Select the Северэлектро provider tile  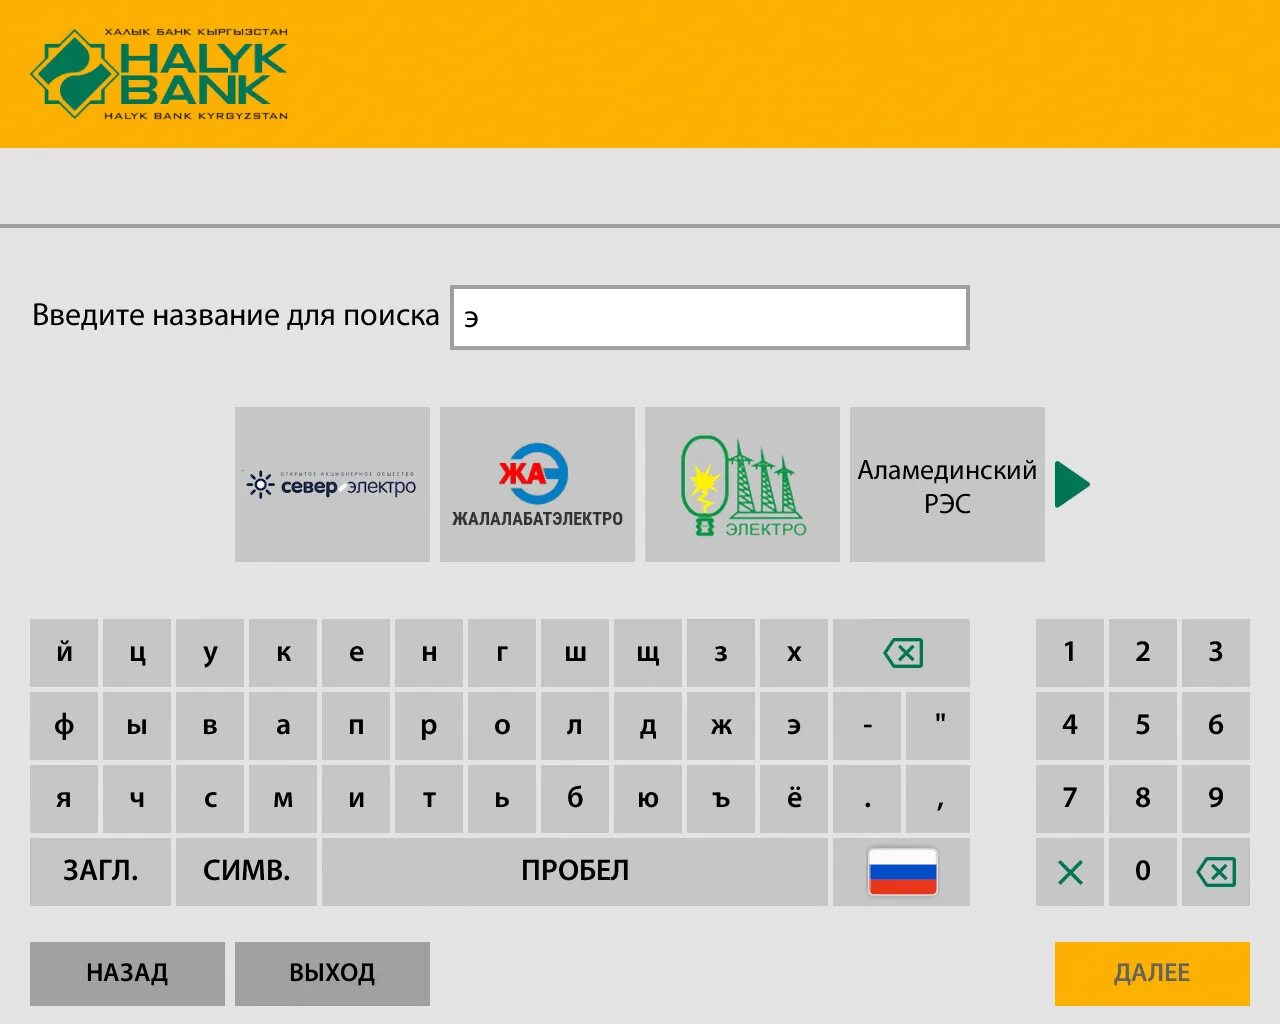point(332,484)
